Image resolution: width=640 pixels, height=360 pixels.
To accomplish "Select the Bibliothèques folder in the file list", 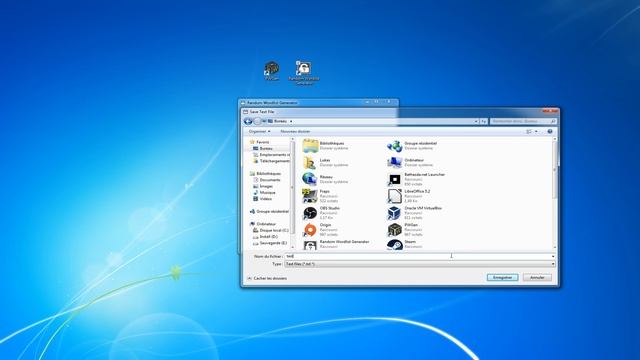I will pyautogui.click(x=326, y=146).
